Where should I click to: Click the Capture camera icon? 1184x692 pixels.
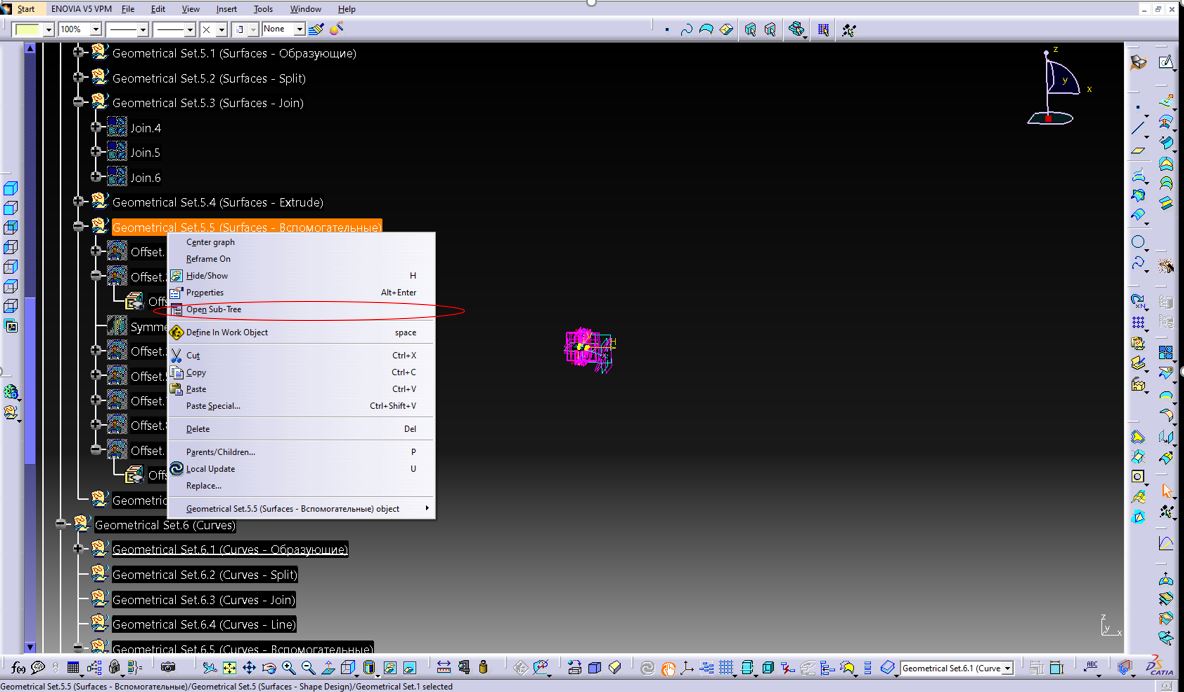click(168, 668)
